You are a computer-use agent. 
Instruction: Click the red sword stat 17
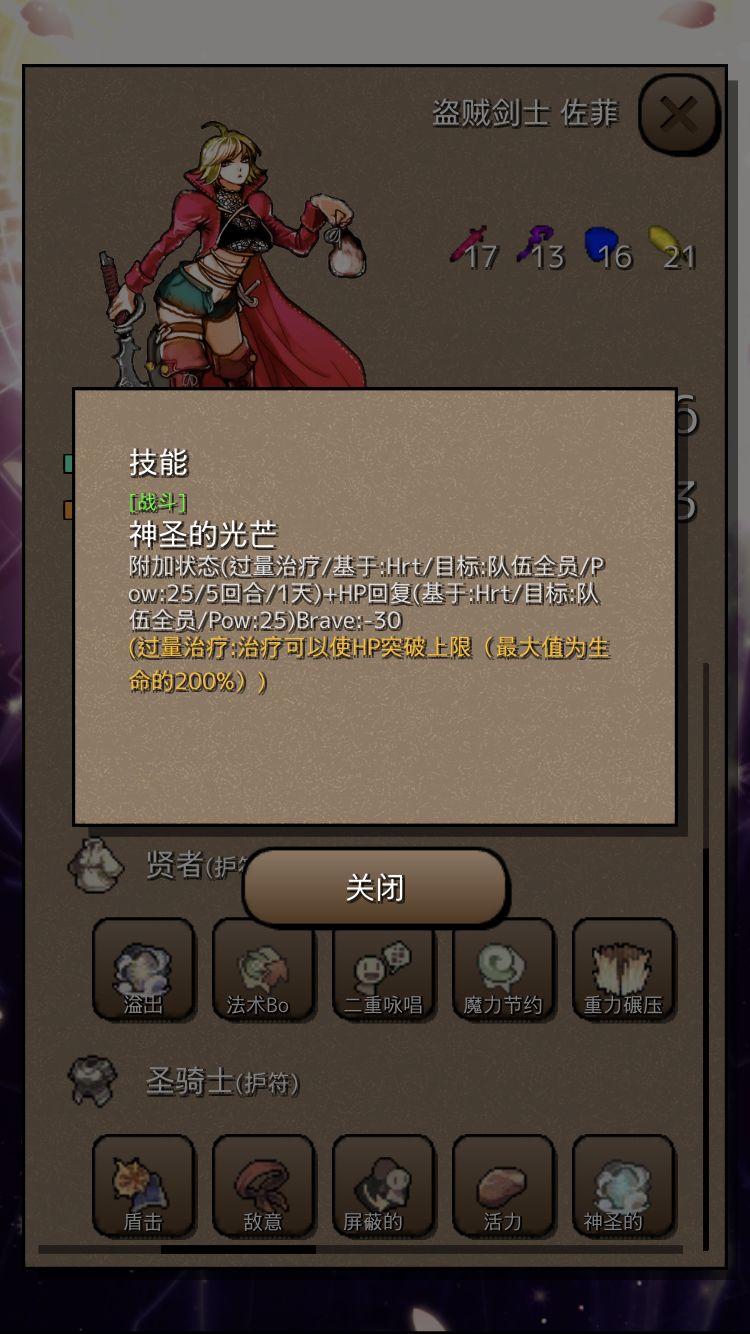click(474, 250)
